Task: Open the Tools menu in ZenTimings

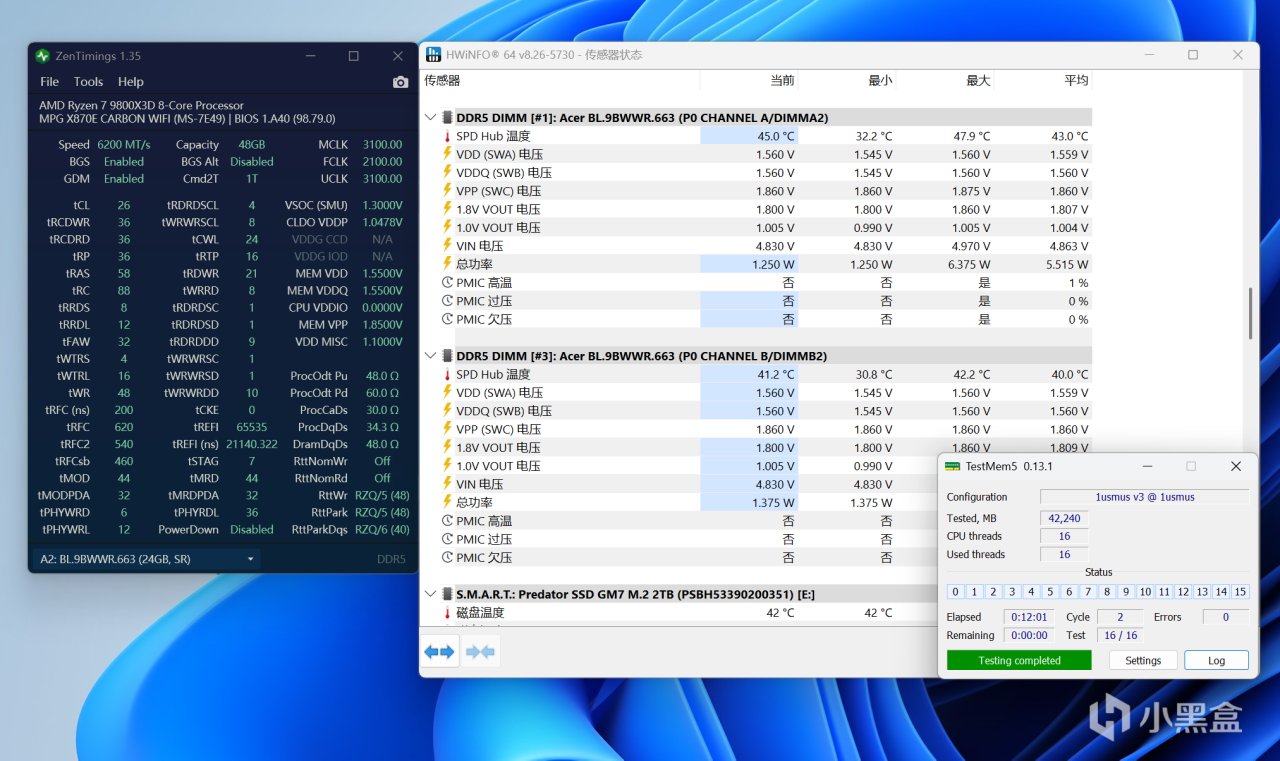Action: (x=88, y=82)
